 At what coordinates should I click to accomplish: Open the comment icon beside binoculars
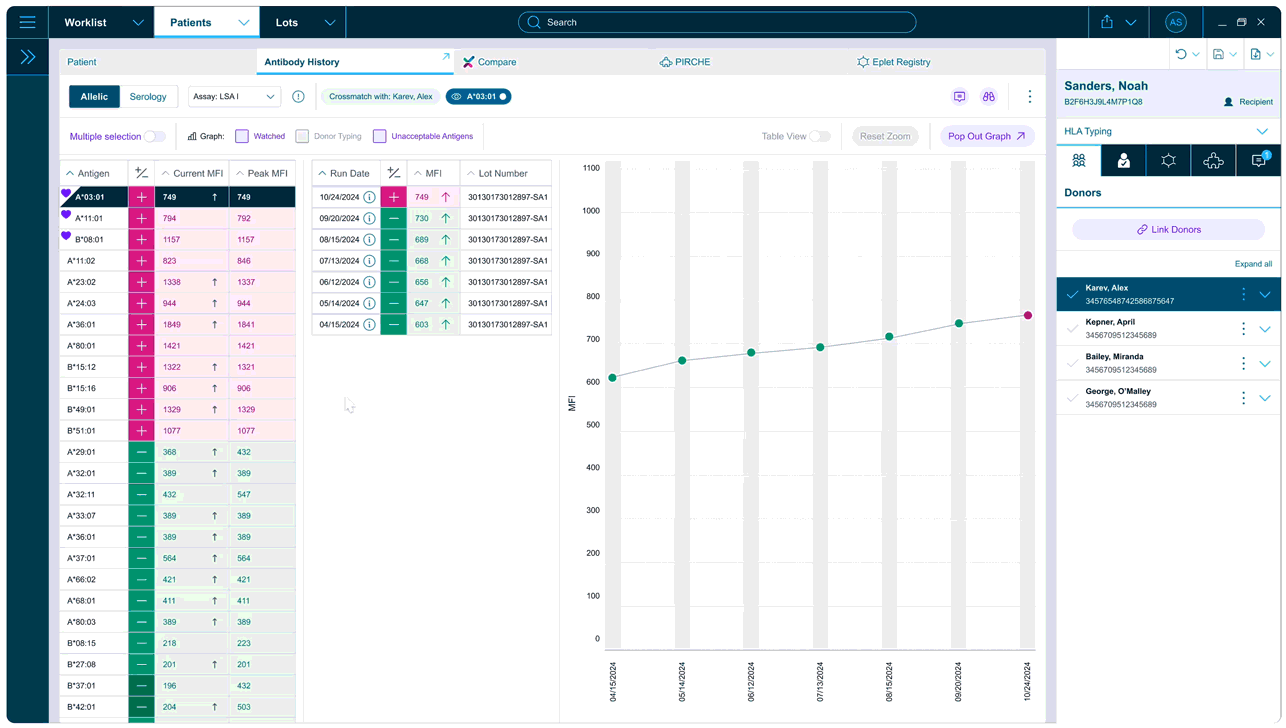959,97
